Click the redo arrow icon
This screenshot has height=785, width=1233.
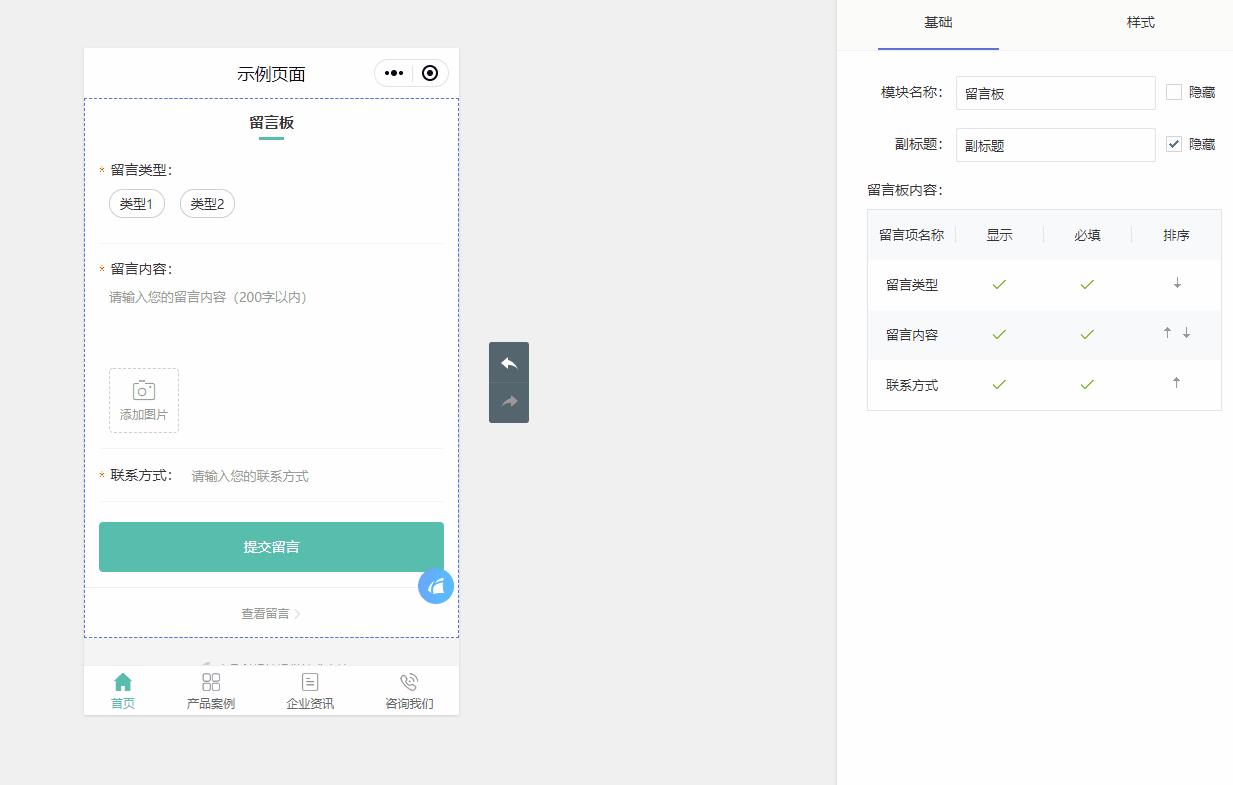point(509,402)
